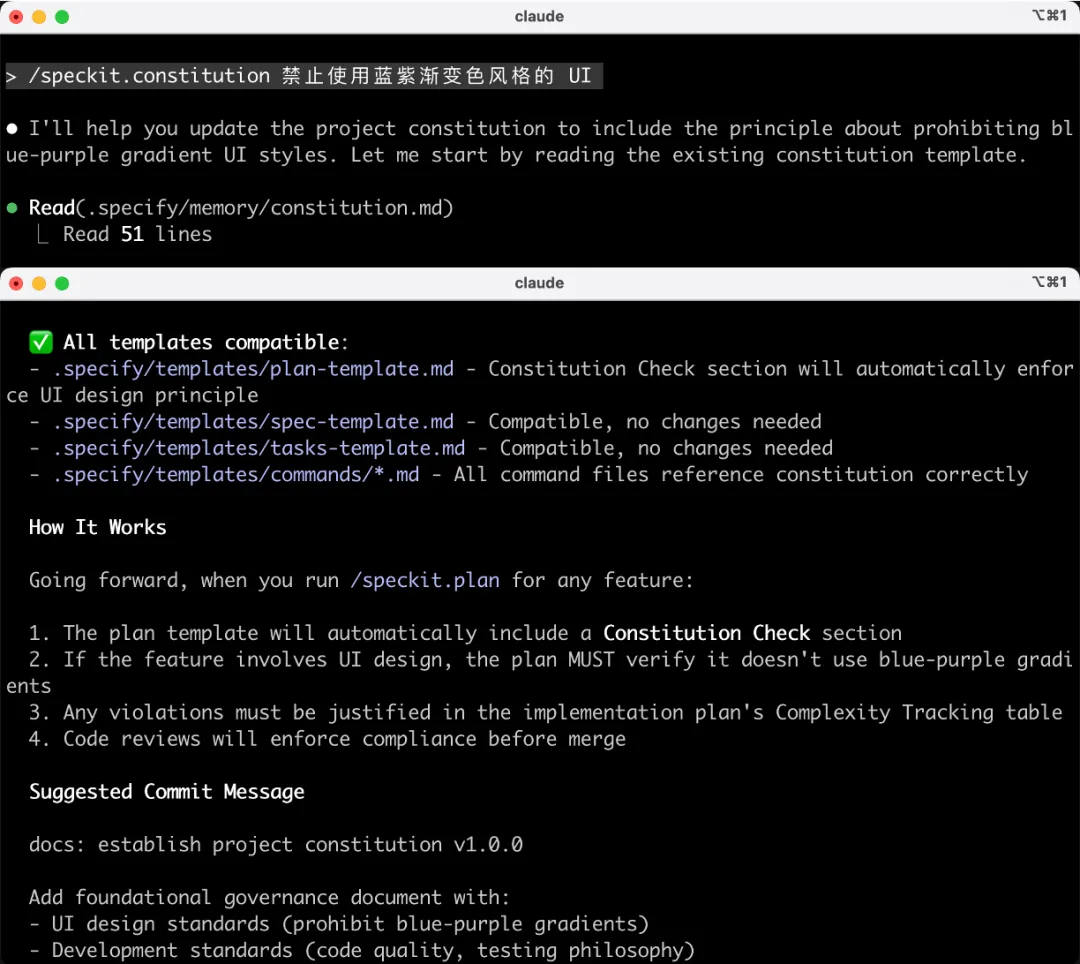Click the bottom window's claude title

pyautogui.click(x=539, y=283)
